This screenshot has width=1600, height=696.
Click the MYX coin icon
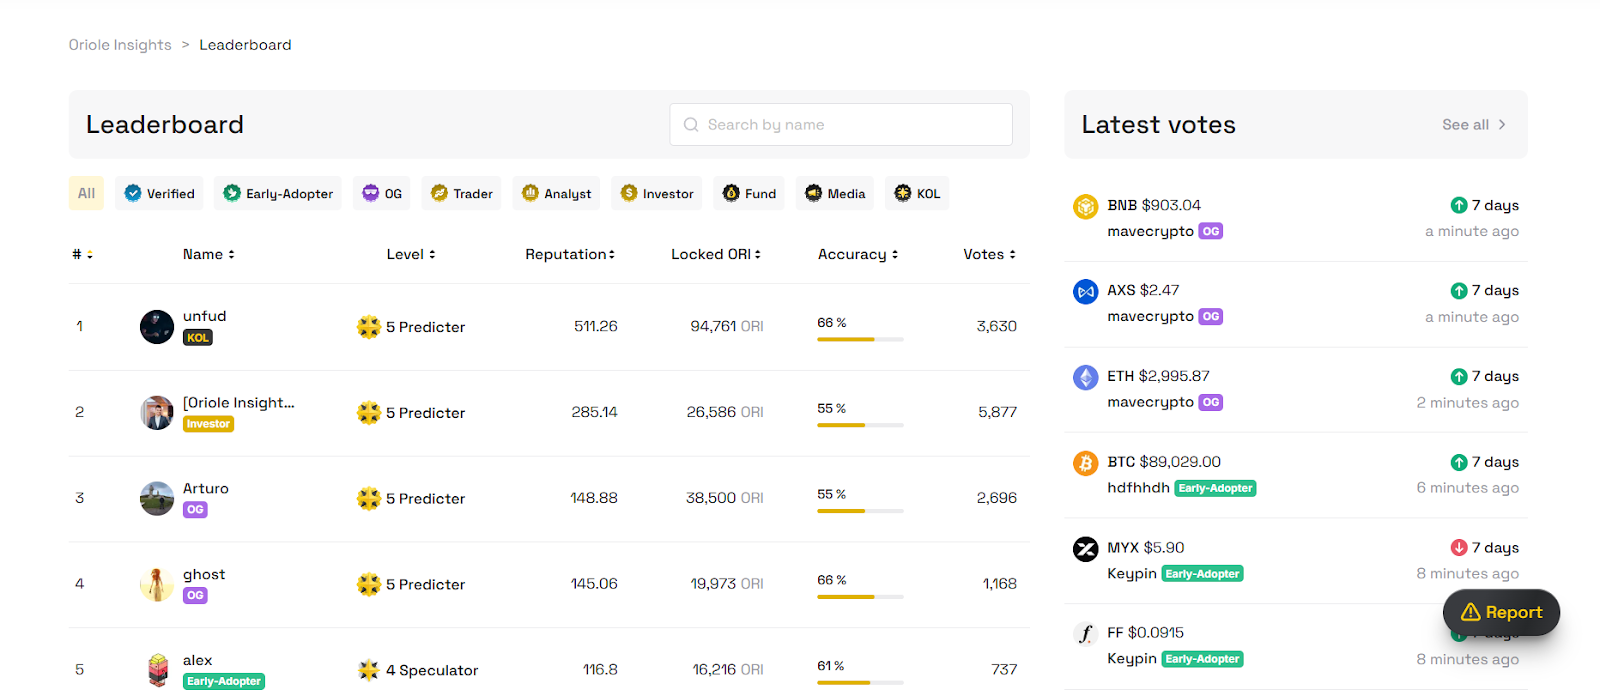pos(1085,549)
